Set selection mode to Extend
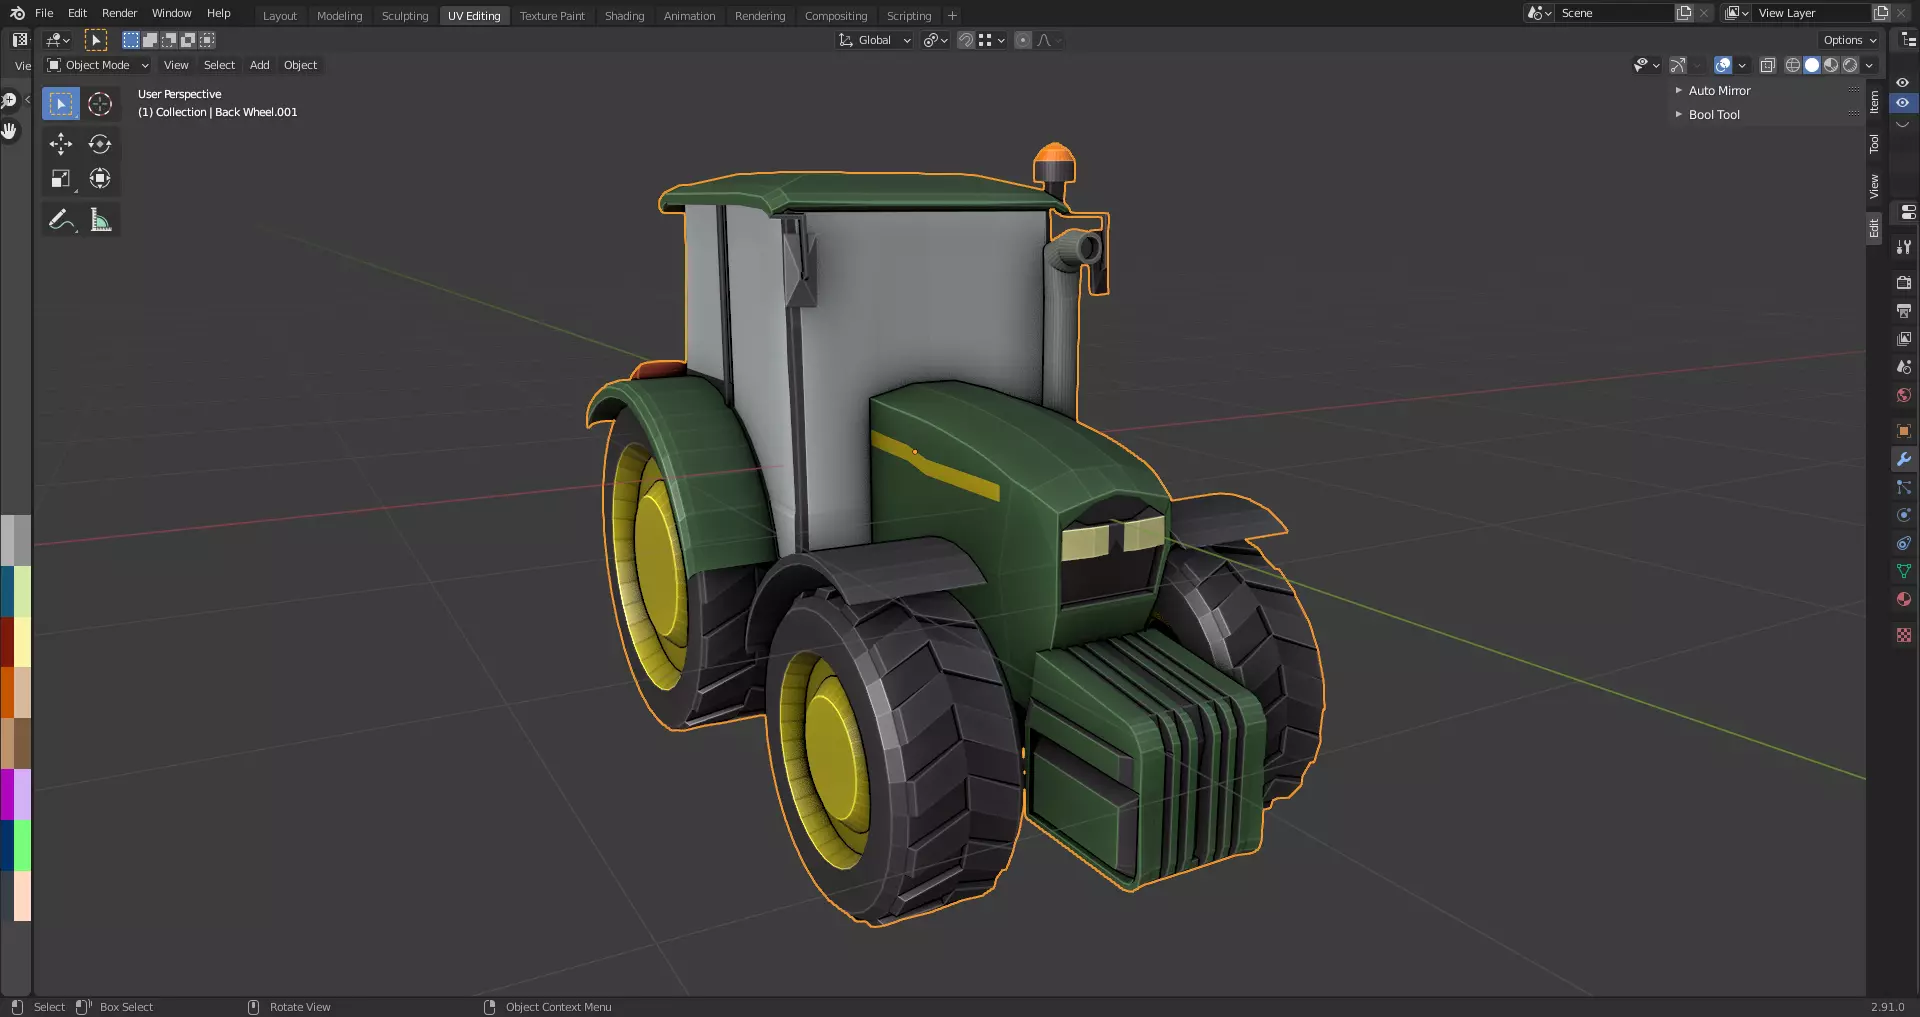1920x1017 pixels. pyautogui.click(x=150, y=40)
